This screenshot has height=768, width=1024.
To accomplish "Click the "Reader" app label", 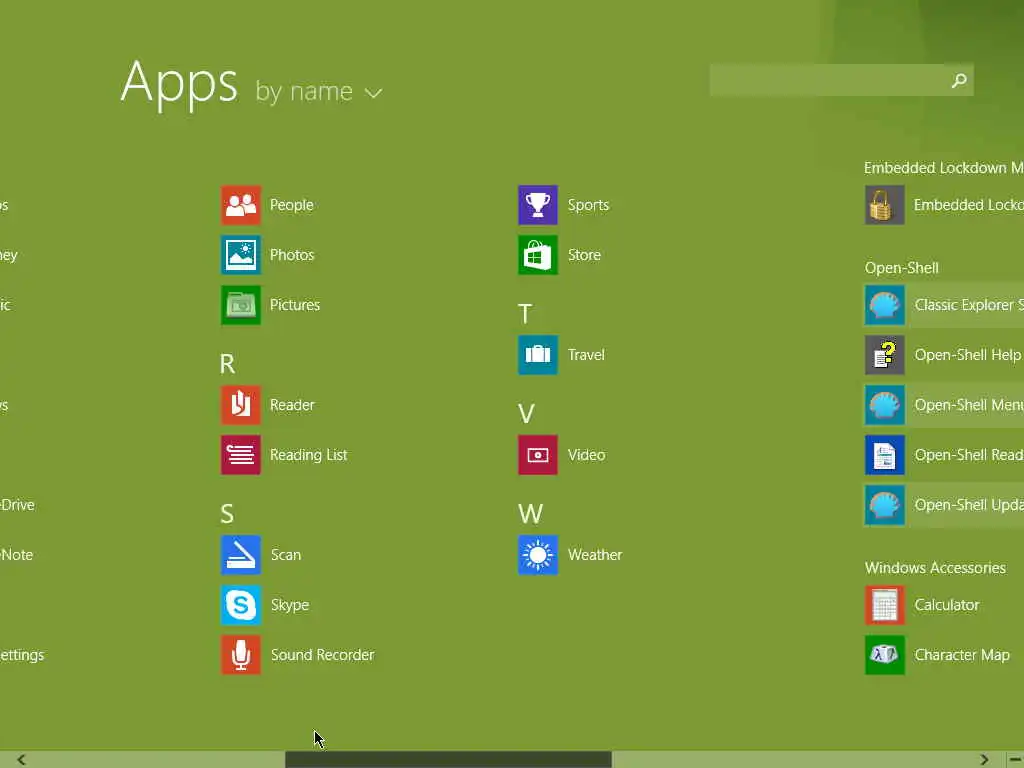I will click(292, 405).
